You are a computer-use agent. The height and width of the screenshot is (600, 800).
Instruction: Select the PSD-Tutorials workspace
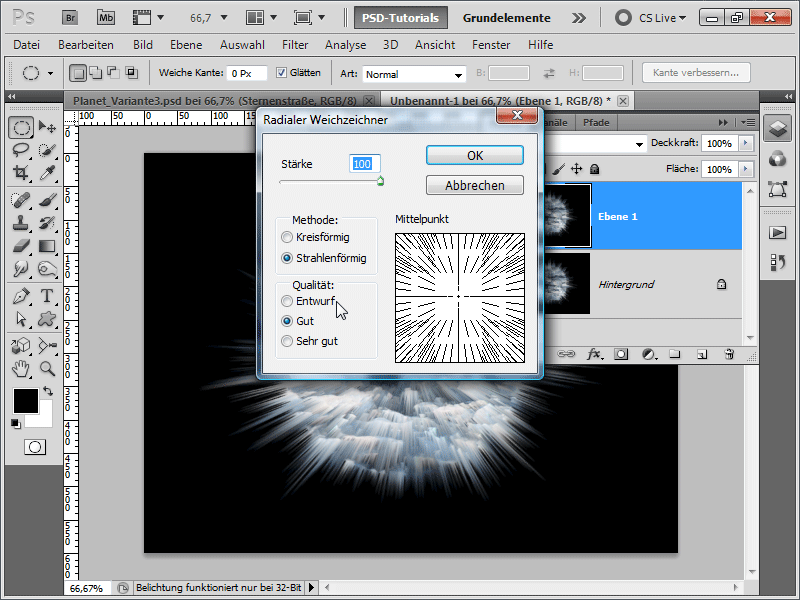401,18
